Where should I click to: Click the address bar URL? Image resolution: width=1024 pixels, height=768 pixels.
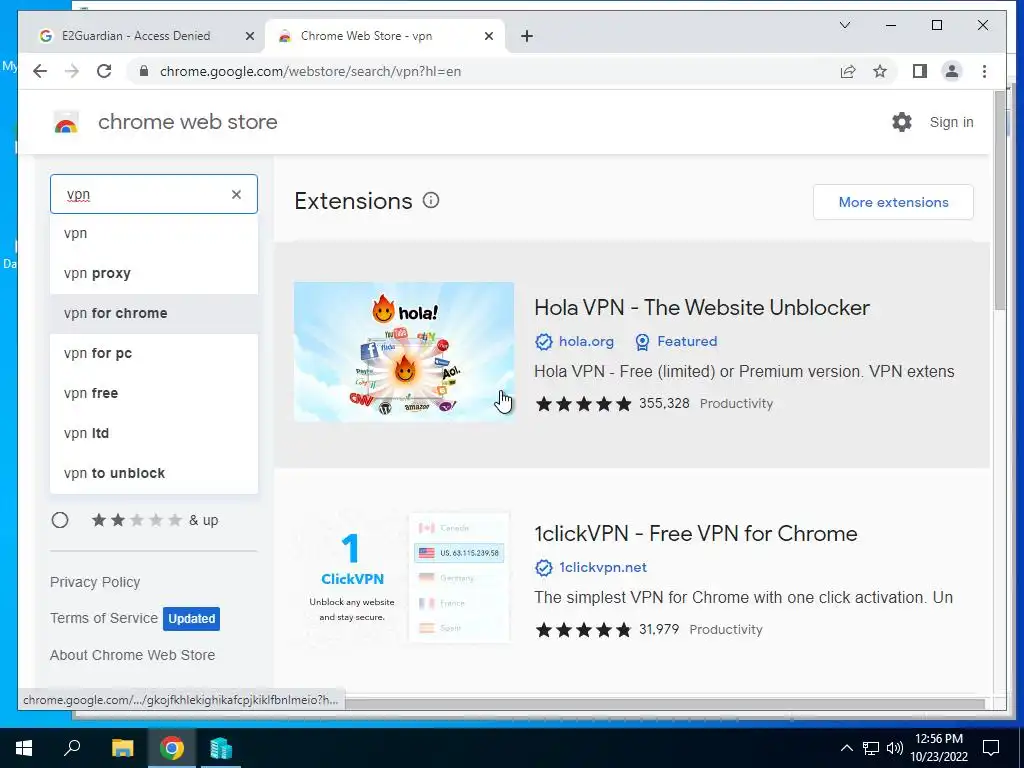pyautogui.click(x=310, y=71)
